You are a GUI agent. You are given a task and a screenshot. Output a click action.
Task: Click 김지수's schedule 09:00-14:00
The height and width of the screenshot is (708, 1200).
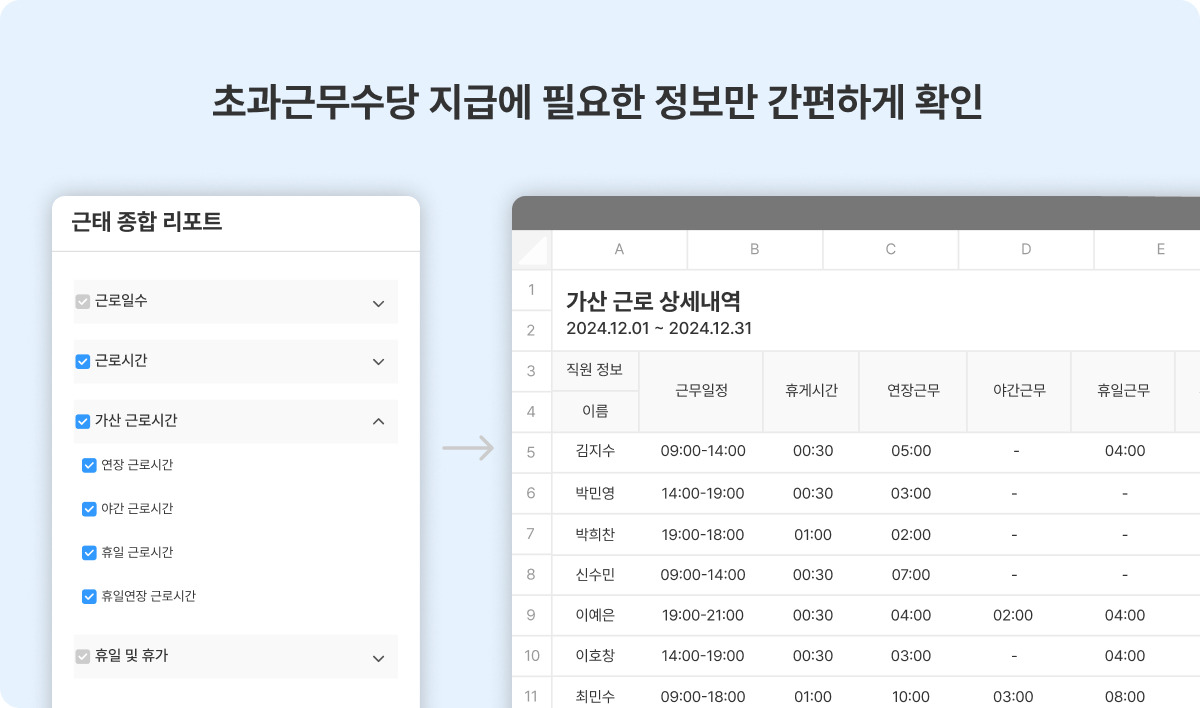coord(703,451)
